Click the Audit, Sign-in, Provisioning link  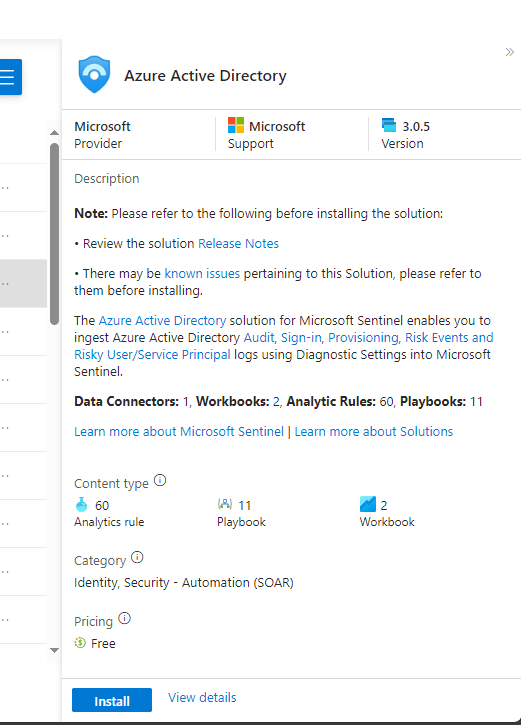point(321,338)
